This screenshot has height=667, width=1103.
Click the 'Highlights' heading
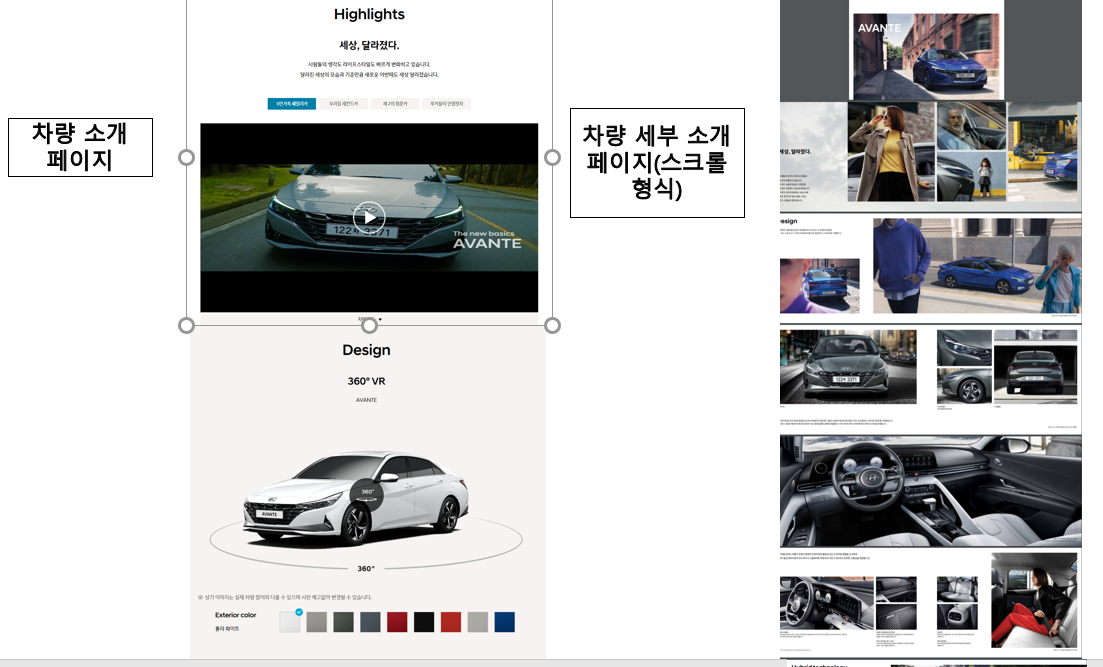click(x=369, y=14)
